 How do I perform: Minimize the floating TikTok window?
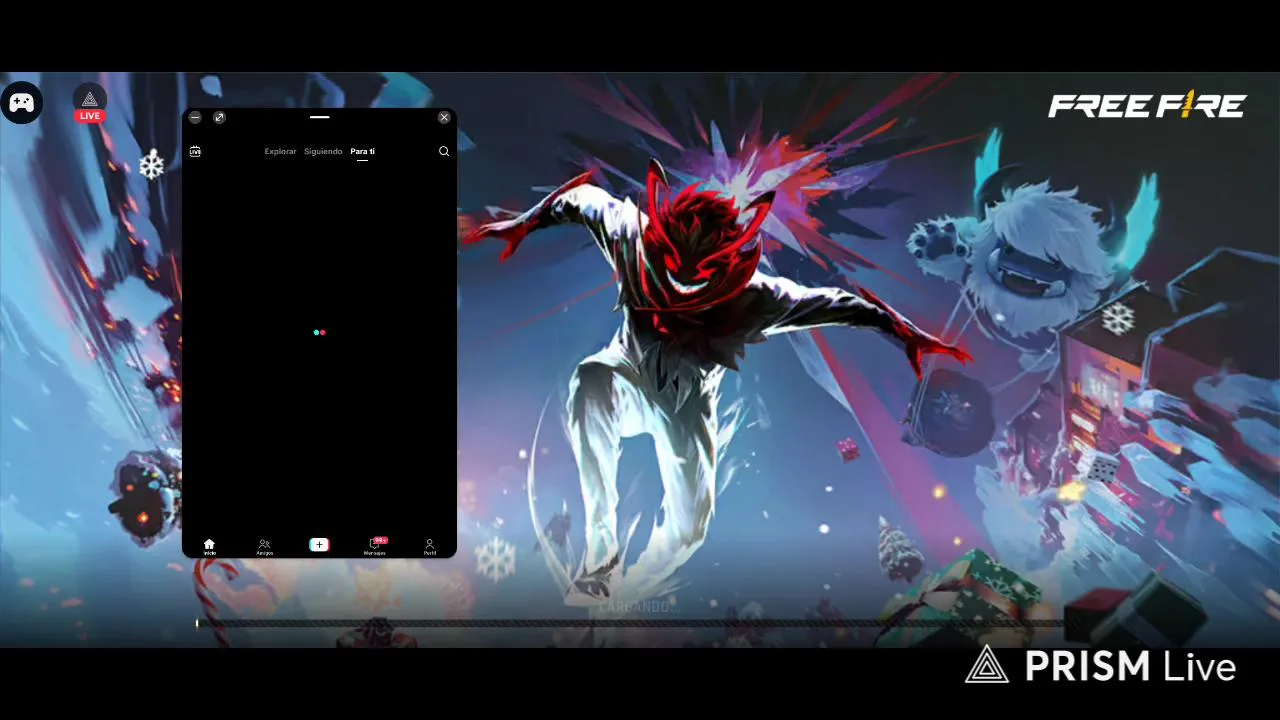[x=195, y=117]
